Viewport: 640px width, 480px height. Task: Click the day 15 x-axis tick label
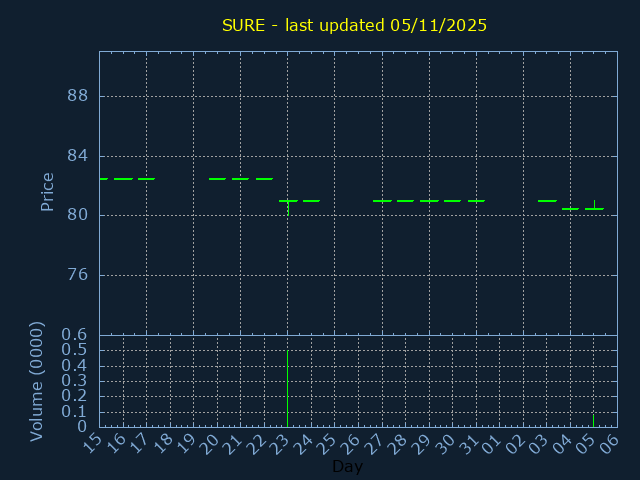93,442
